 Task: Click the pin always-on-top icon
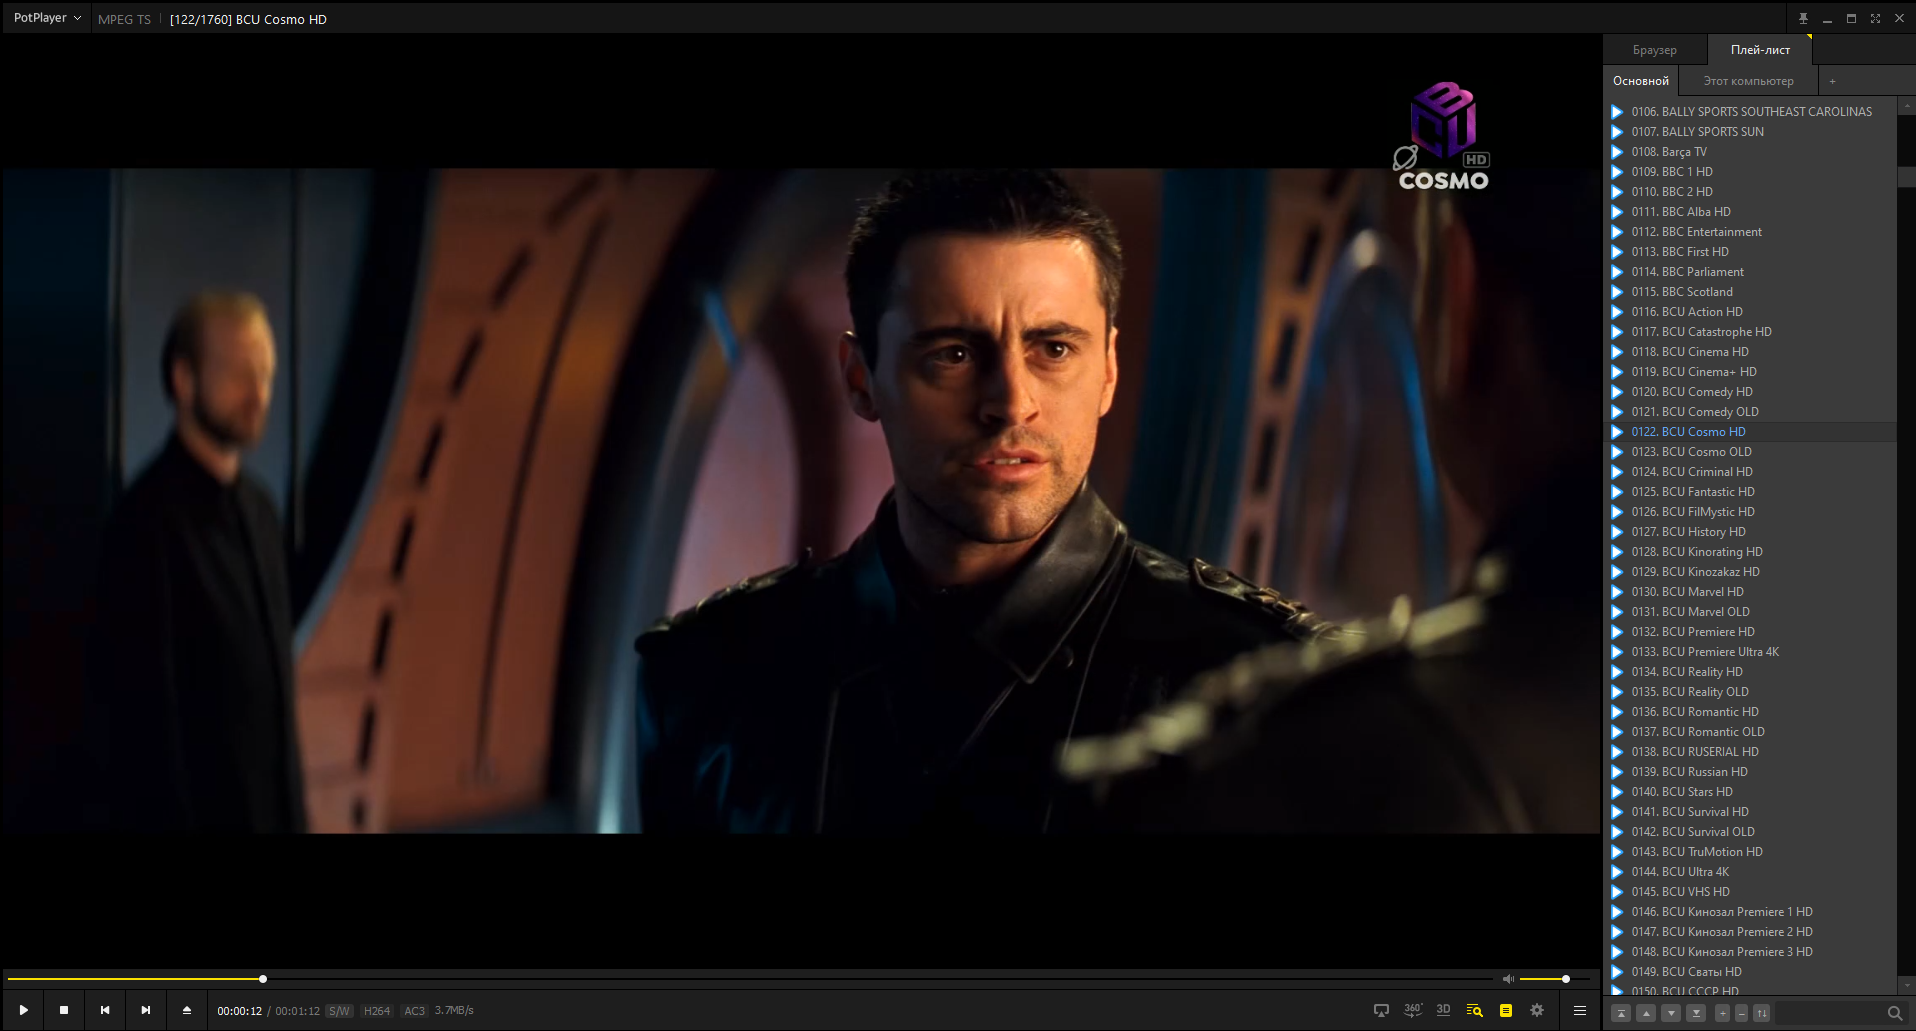(1803, 18)
